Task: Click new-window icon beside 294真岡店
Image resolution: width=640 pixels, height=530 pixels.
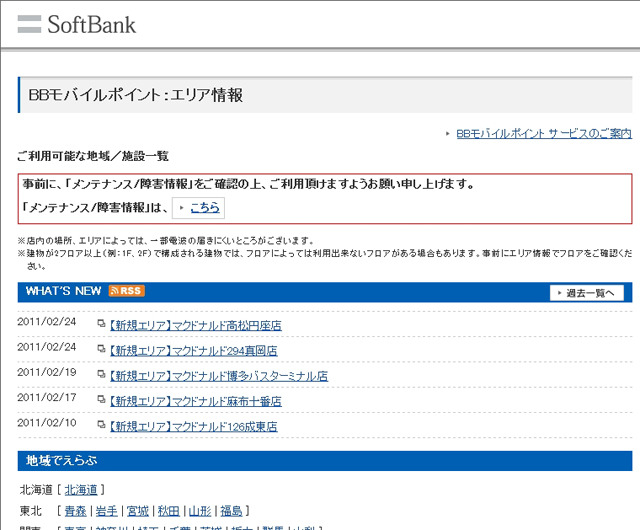Action: tap(101, 349)
